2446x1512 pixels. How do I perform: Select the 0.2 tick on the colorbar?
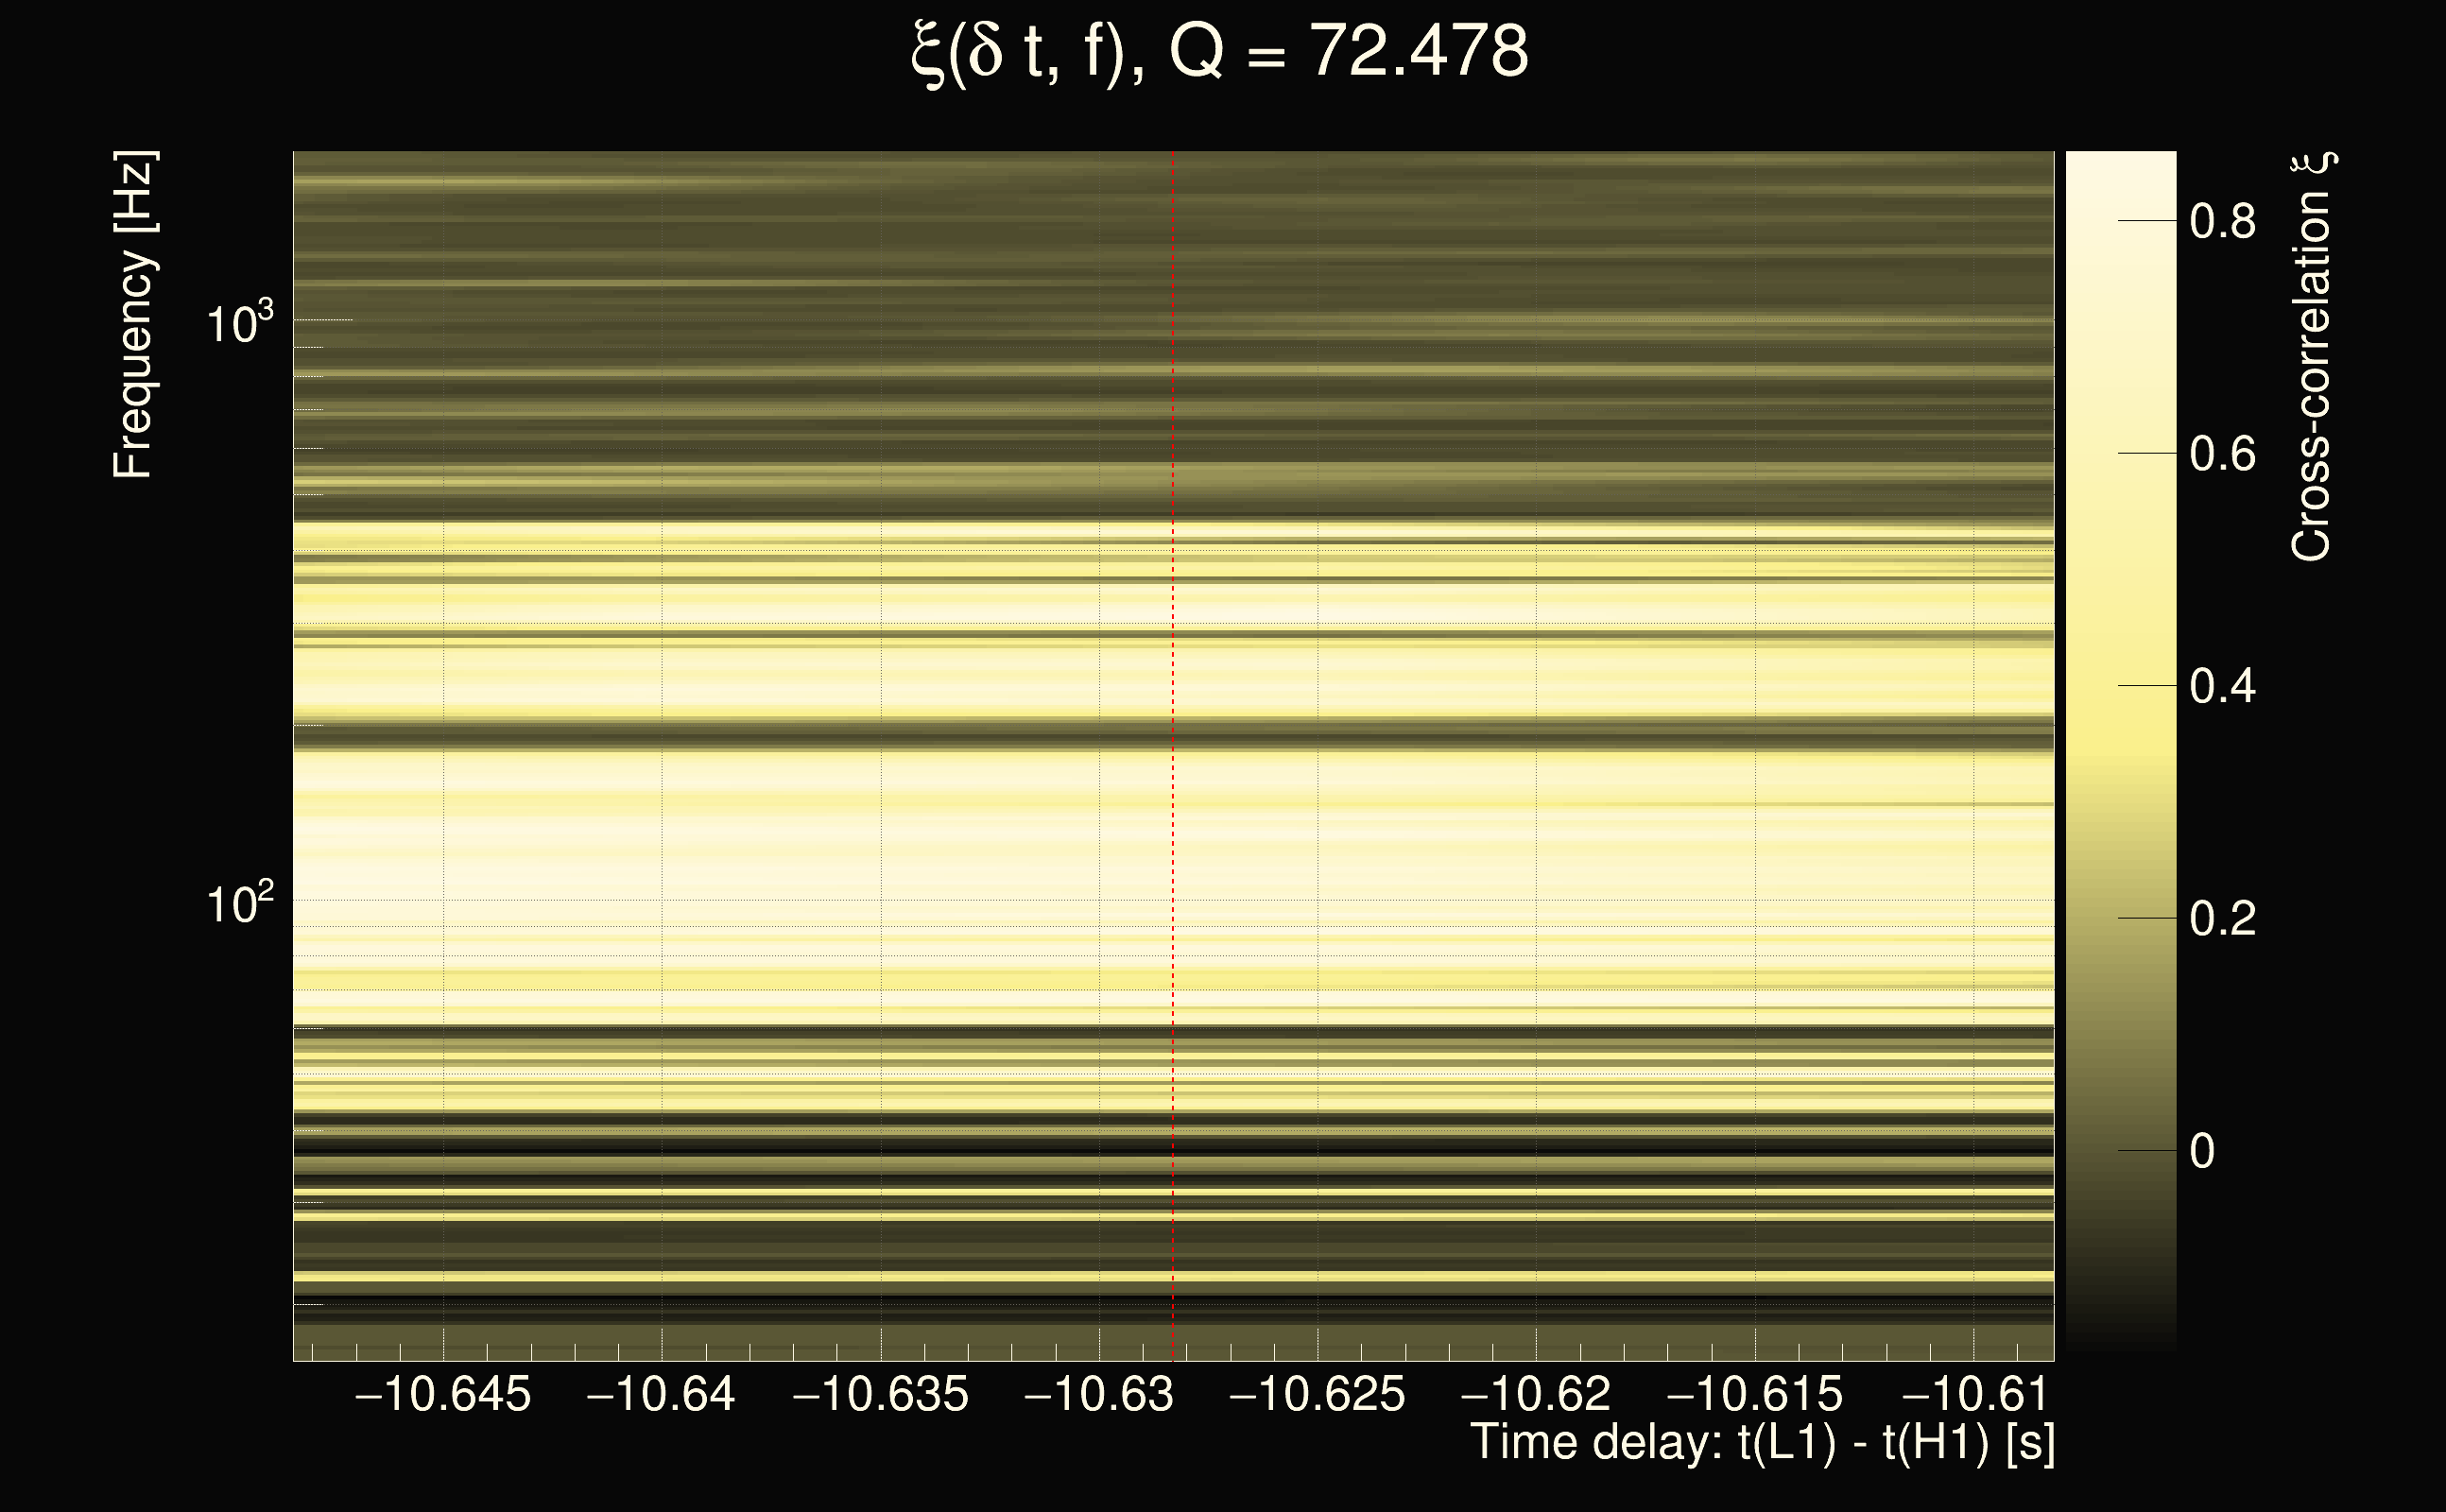coord(2222,919)
